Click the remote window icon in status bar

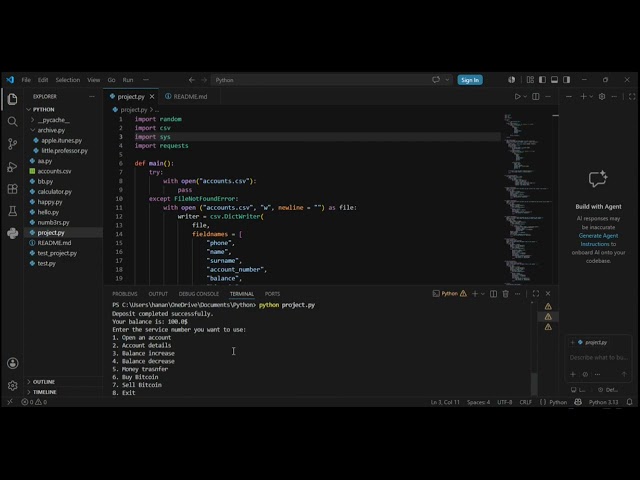pos(10,402)
